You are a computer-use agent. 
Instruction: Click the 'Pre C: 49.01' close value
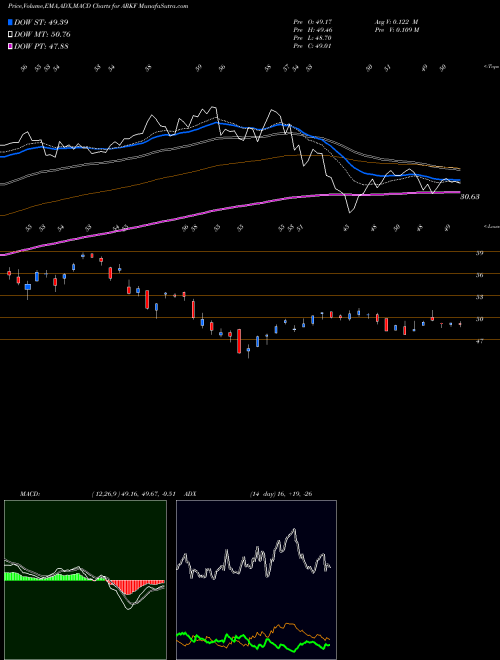pyautogui.click(x=312, y=46)
